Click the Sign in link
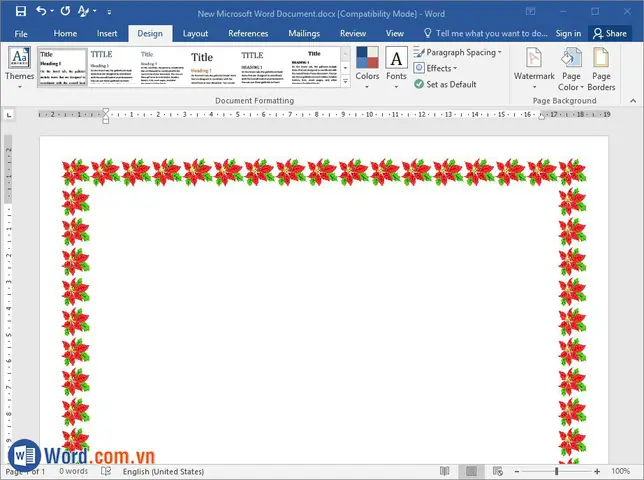 pyautogui.click(x=568, y=34)
